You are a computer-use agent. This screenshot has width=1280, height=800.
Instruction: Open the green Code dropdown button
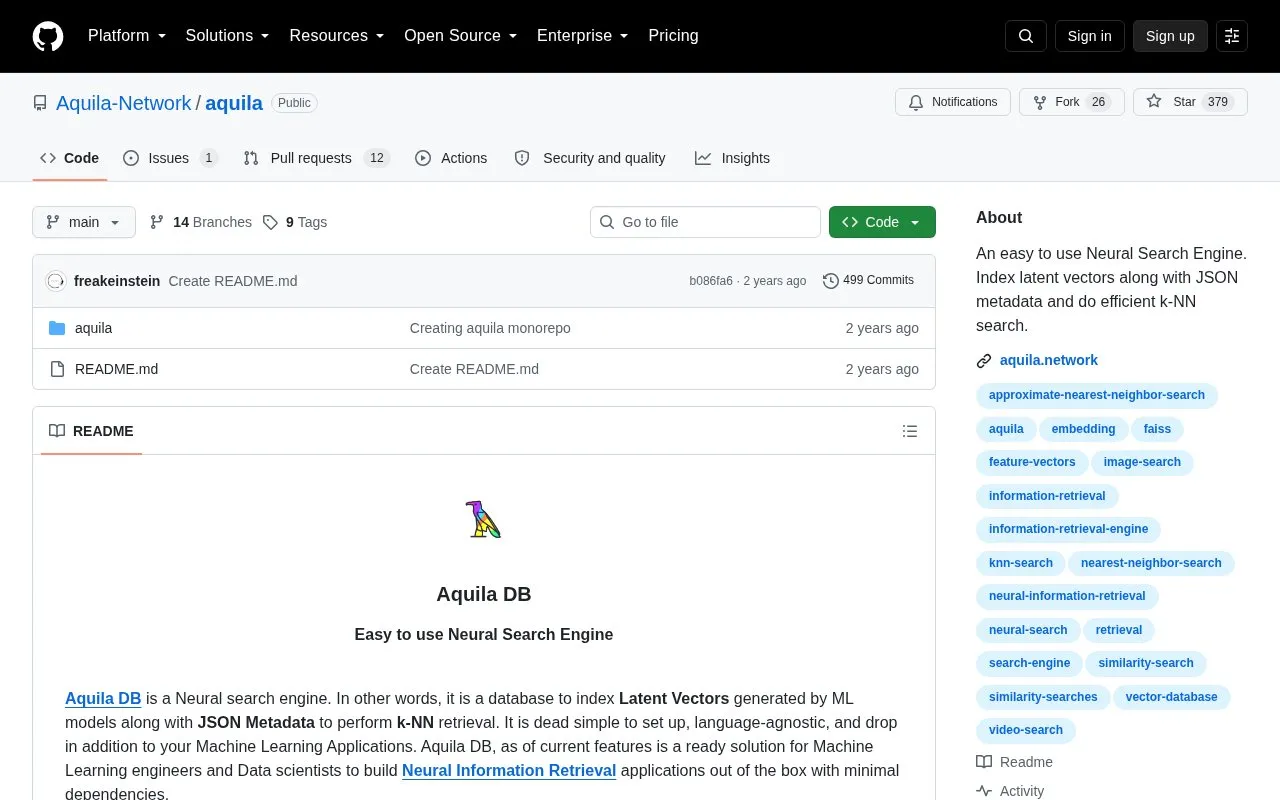point(882,222)
